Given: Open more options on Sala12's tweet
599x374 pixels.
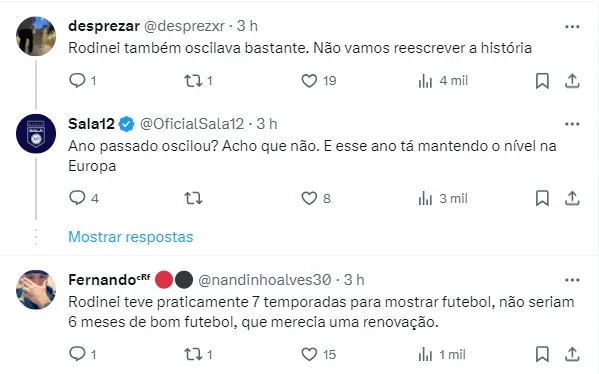Looking at the screenshot, I should tap(572, 124).
